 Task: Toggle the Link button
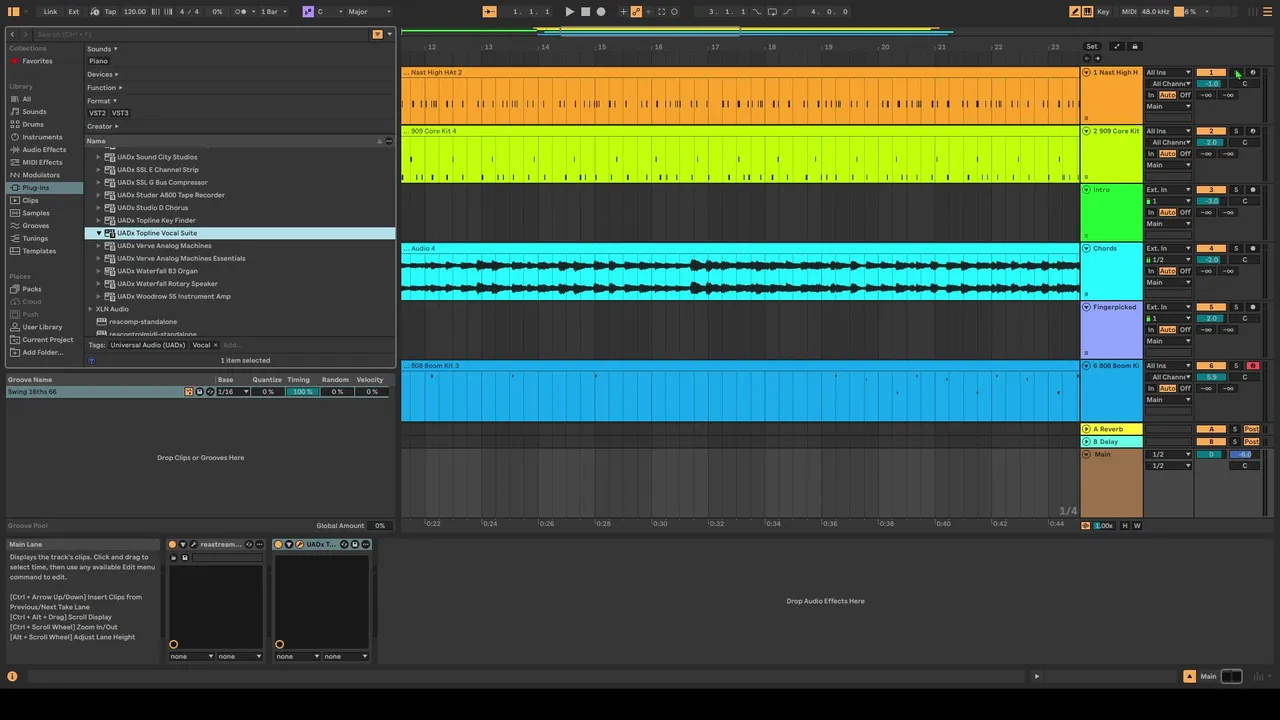[50, 12]
